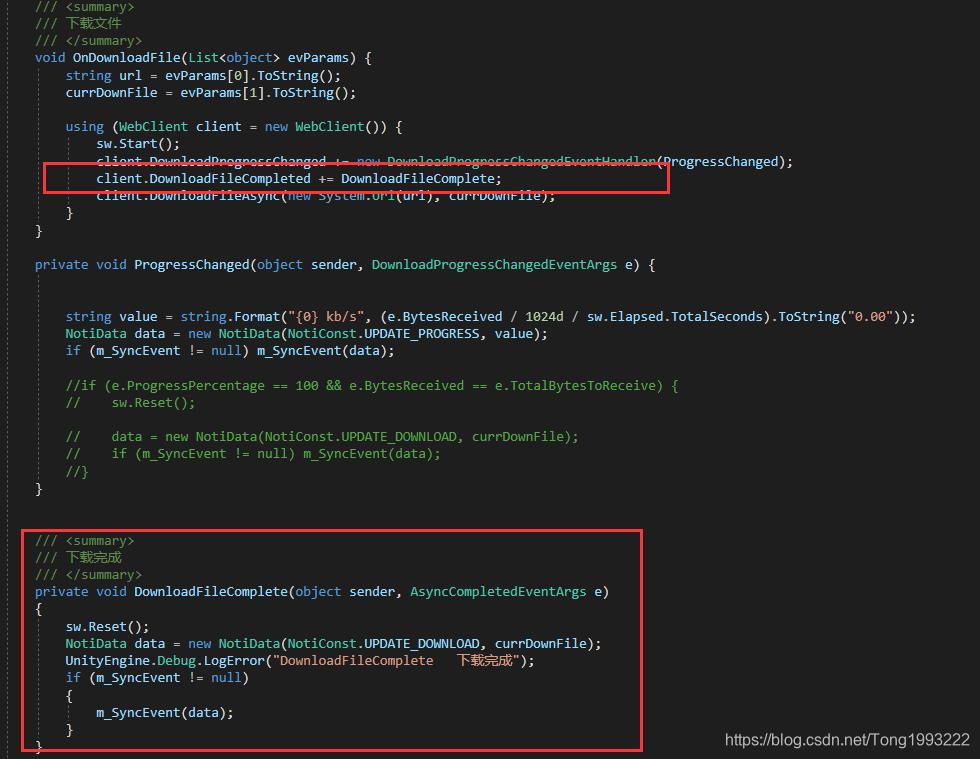Click 'List<object> evParams' parameter

coord(268,58)
